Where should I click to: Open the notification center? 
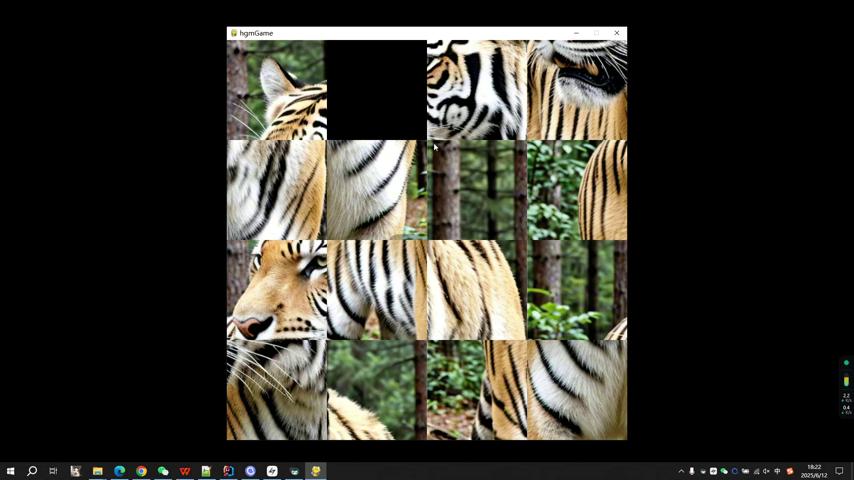coord(839,471)
